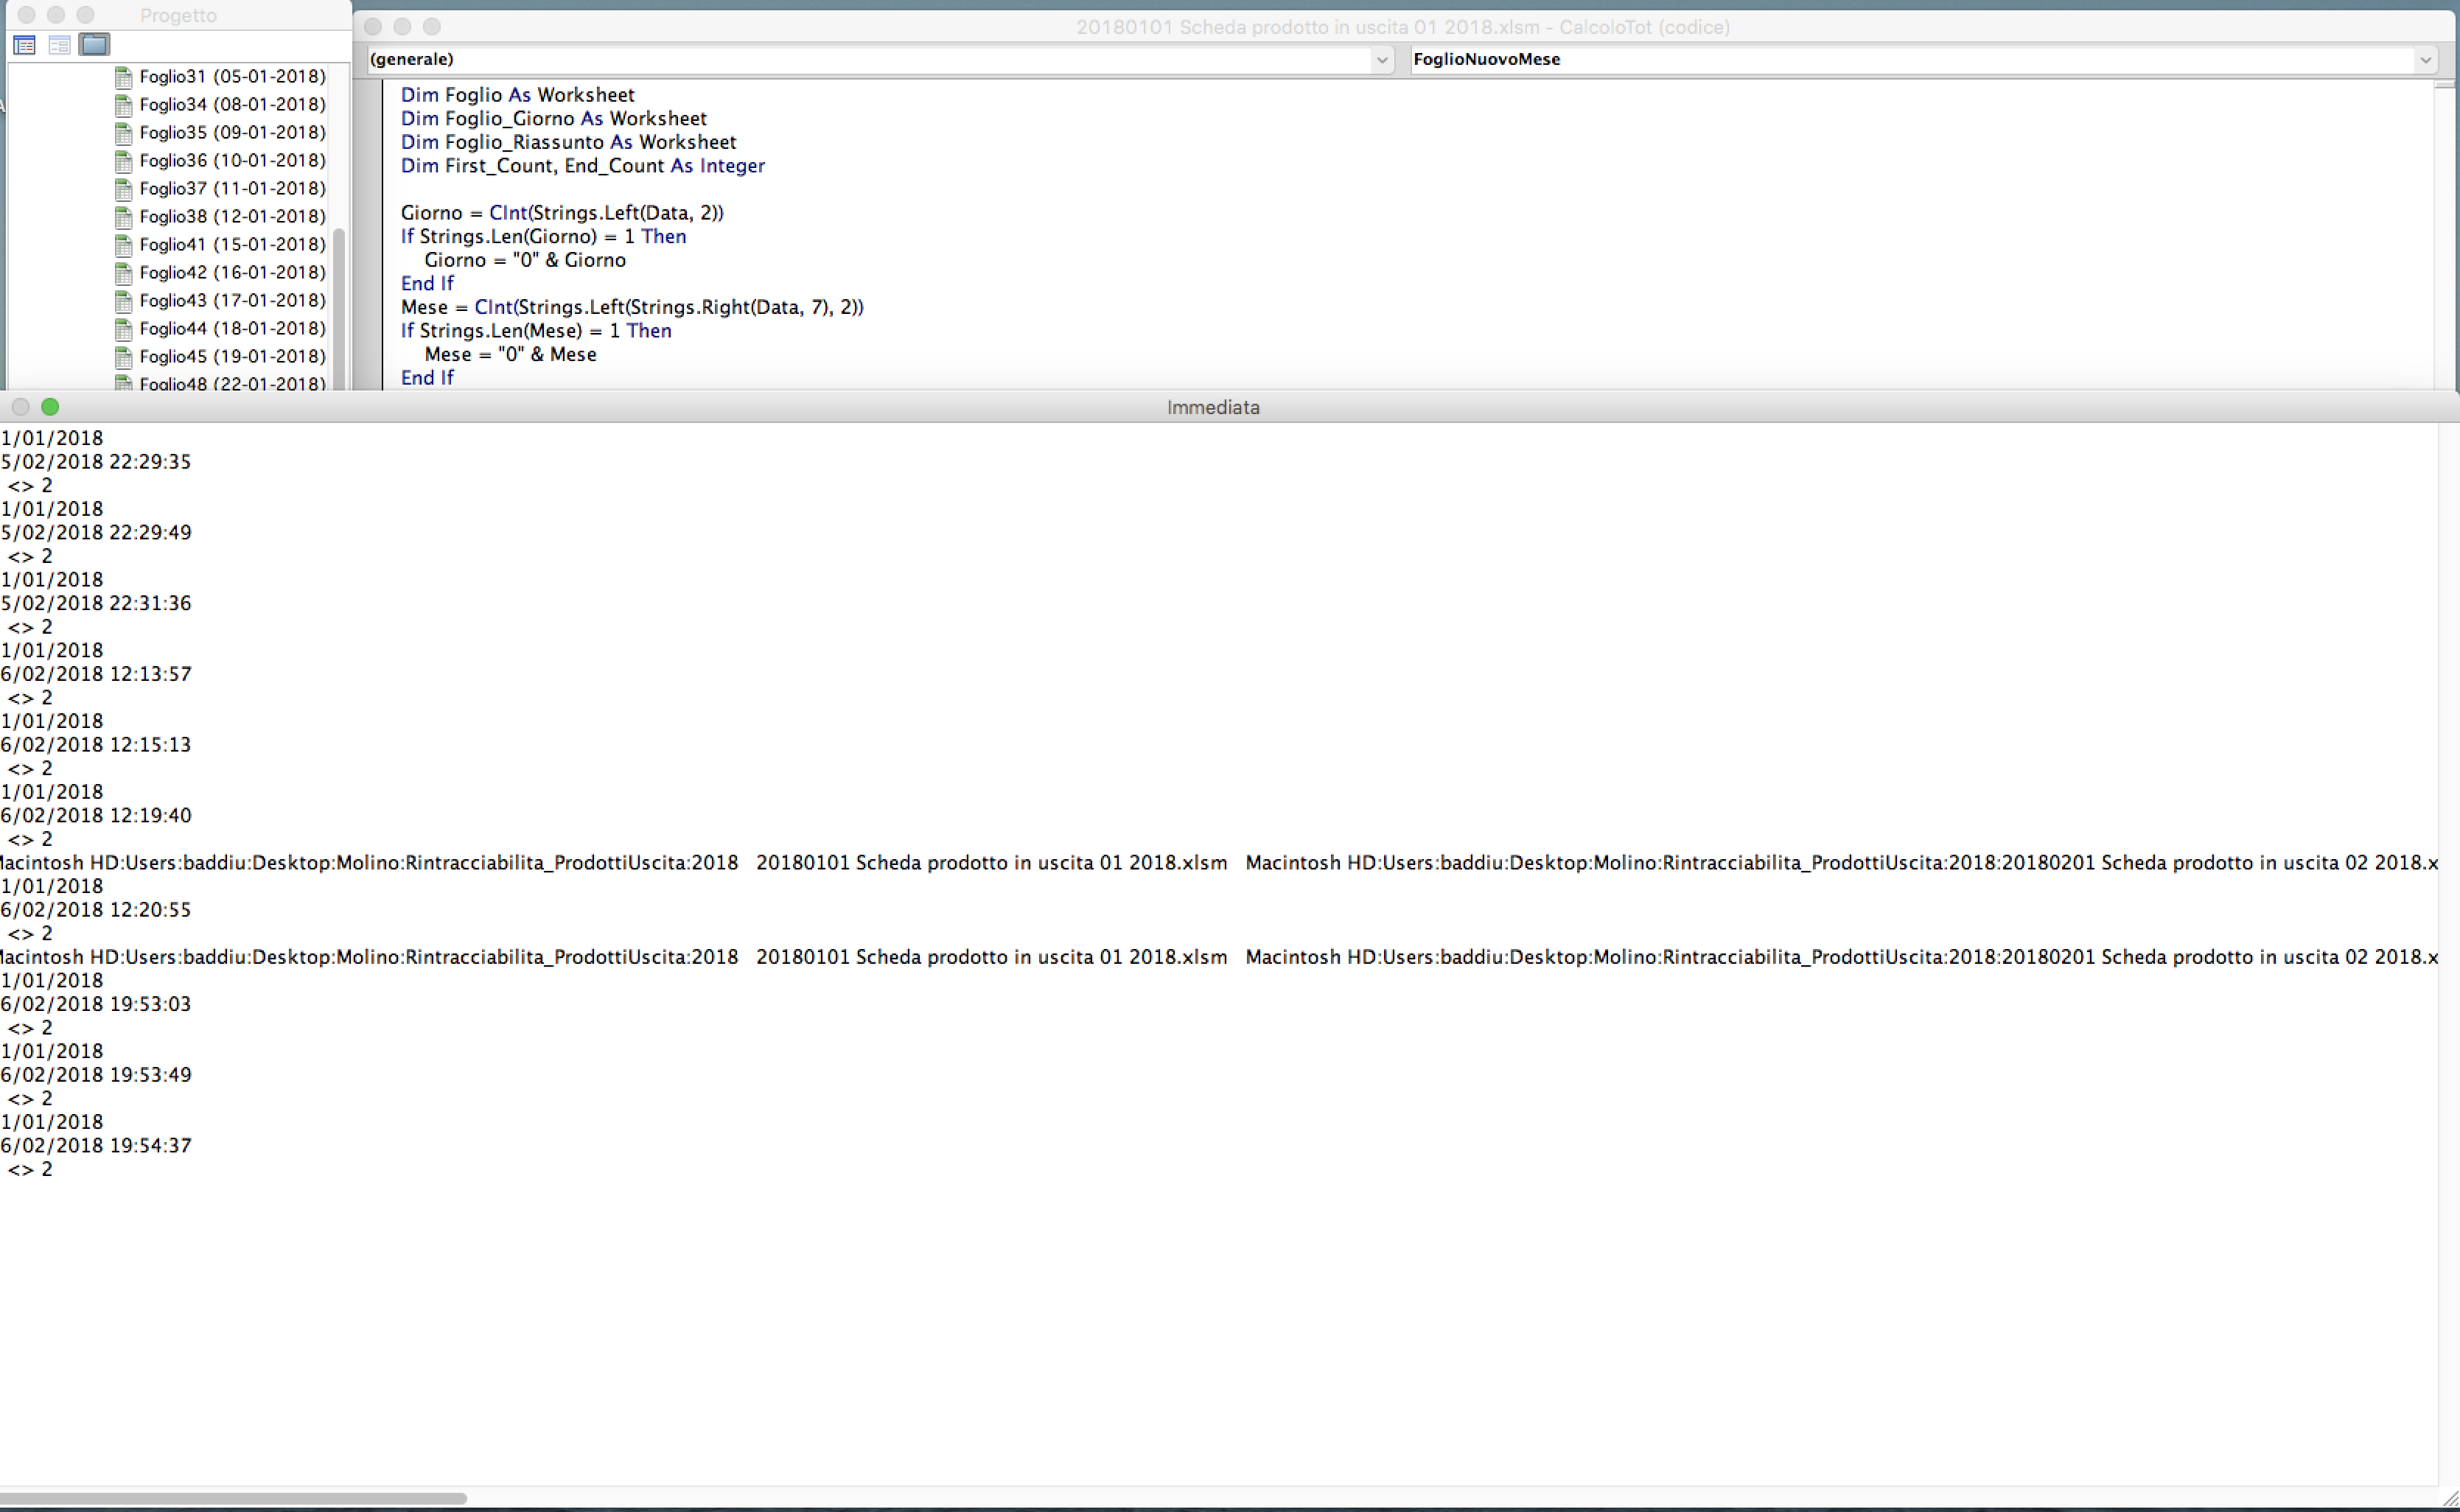Click inside the (generale) combo box

pos(860,60)
